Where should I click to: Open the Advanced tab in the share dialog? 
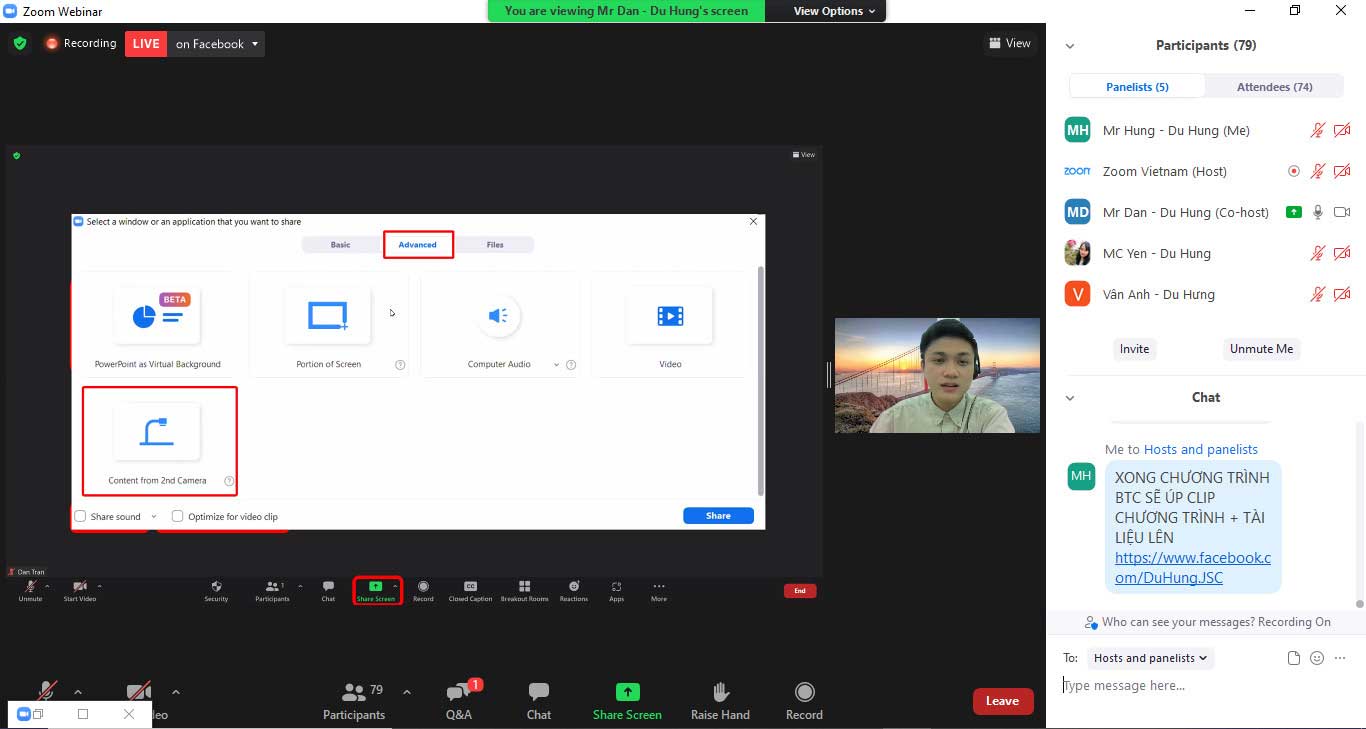pos(418,244)
